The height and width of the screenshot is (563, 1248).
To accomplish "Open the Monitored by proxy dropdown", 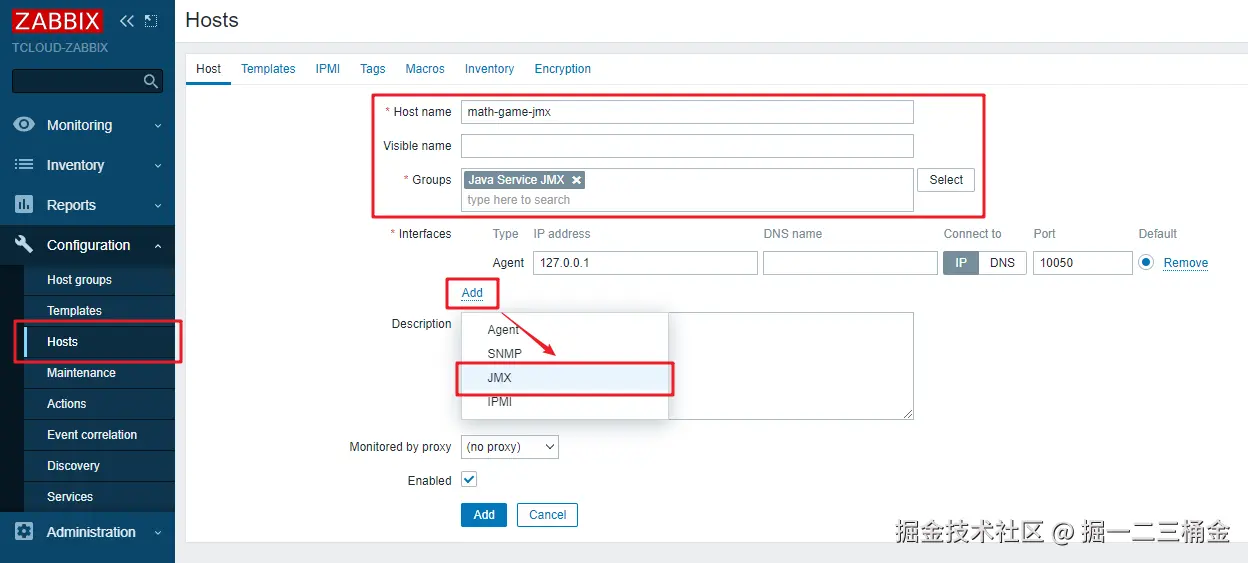I will pyautogui.click(x=510, y=447).
